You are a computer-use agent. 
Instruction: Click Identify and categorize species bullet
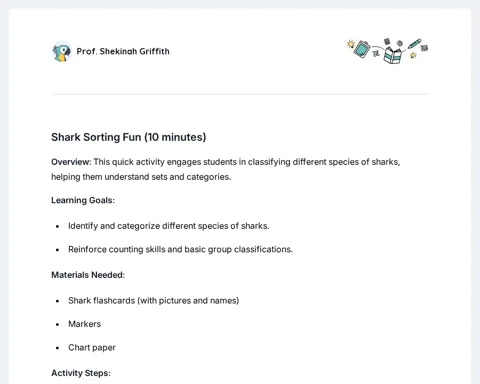click(169, 226)
